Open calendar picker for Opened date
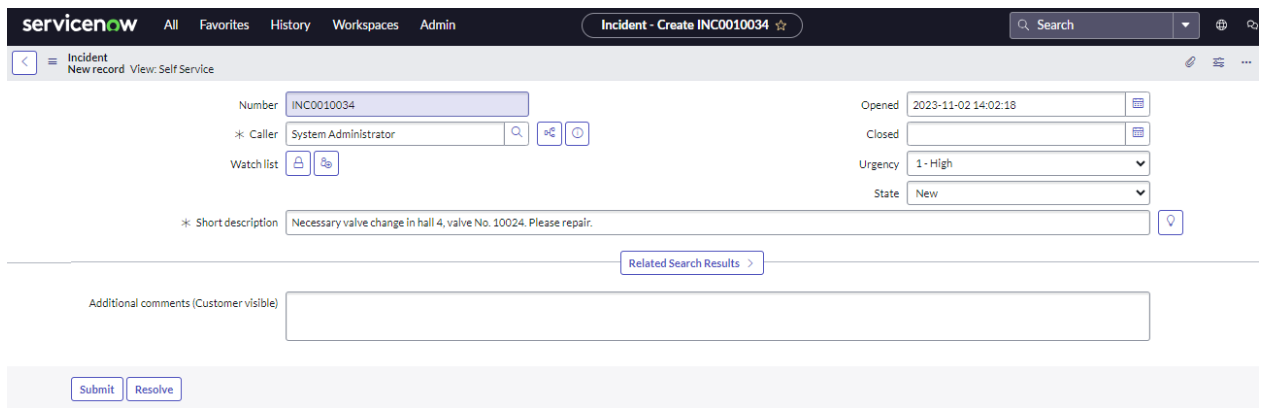Image resolution: width=1280 pixels, height=417 pixels. pyautogui.click(x=1137, y=104)
